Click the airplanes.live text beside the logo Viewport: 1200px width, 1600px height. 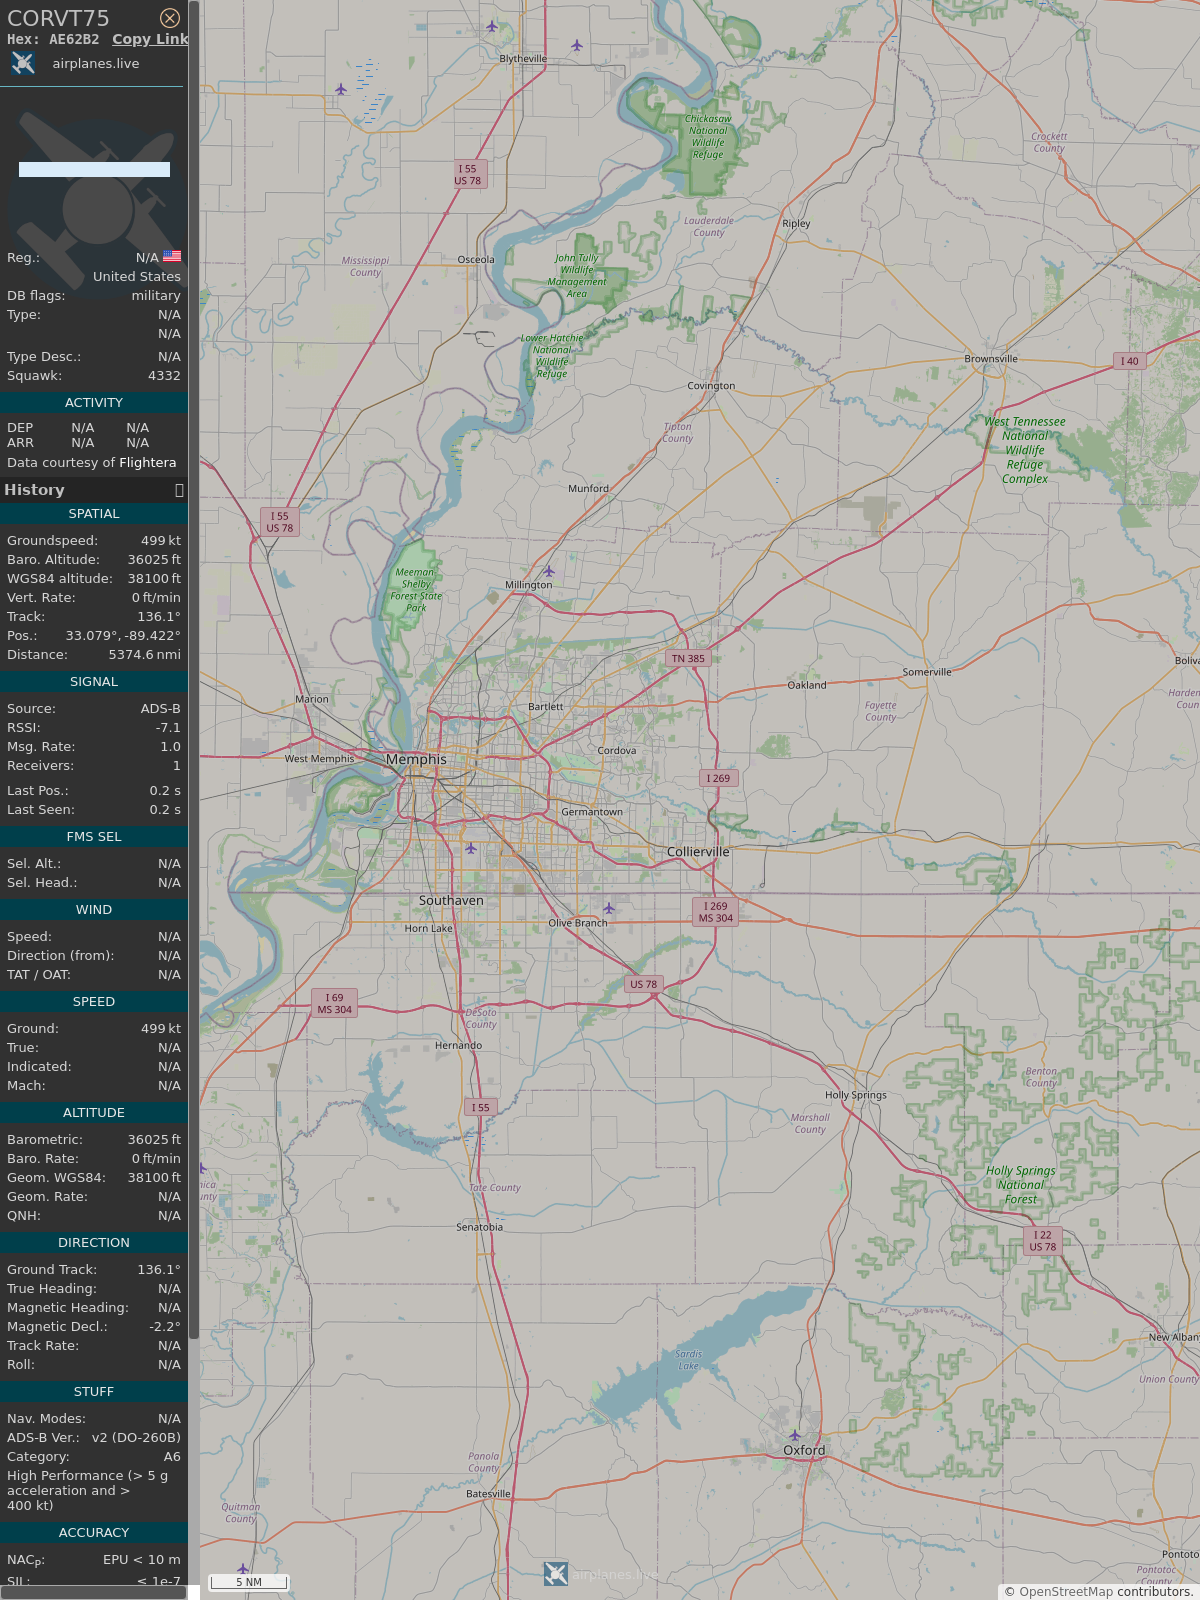tap(96, 63)
